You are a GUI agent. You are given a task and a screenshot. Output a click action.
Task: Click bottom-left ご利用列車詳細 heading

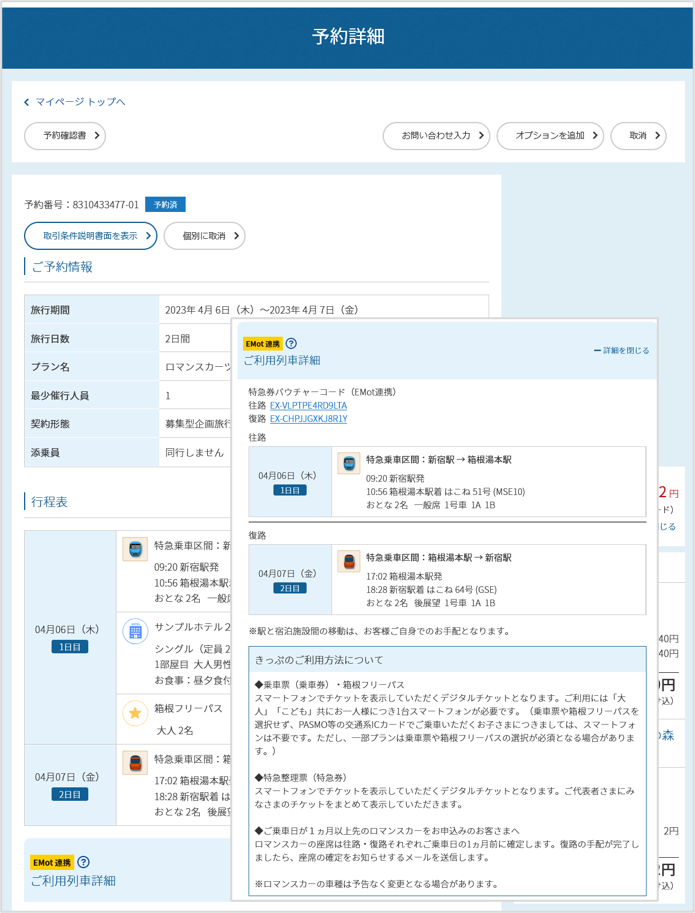click(x=73, y=880)
